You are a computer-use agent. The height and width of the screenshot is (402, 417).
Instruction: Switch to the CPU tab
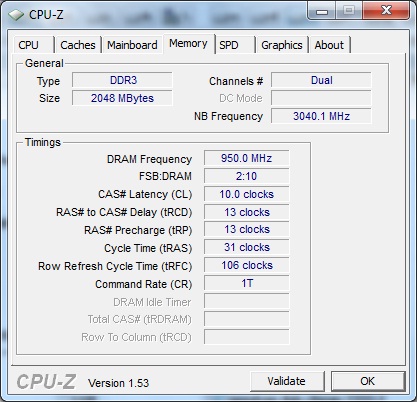point(33,45)
